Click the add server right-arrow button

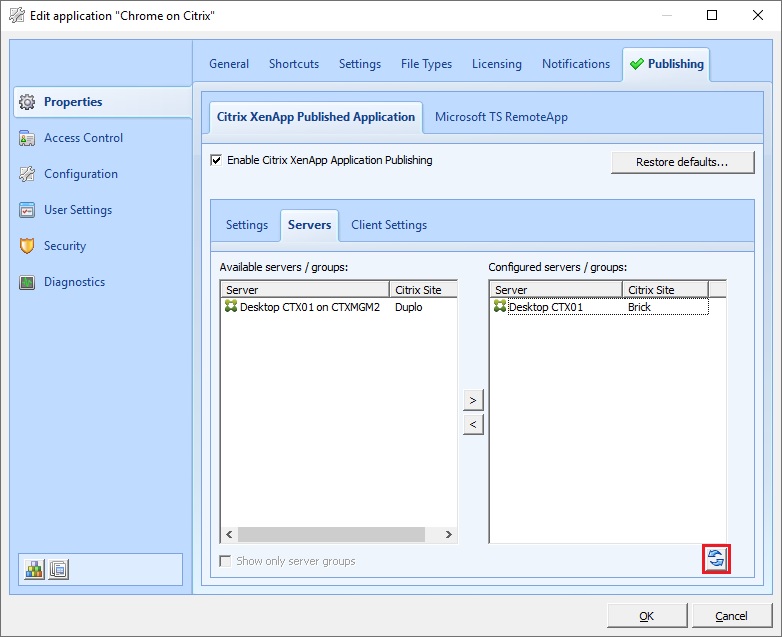pos(474,400)
